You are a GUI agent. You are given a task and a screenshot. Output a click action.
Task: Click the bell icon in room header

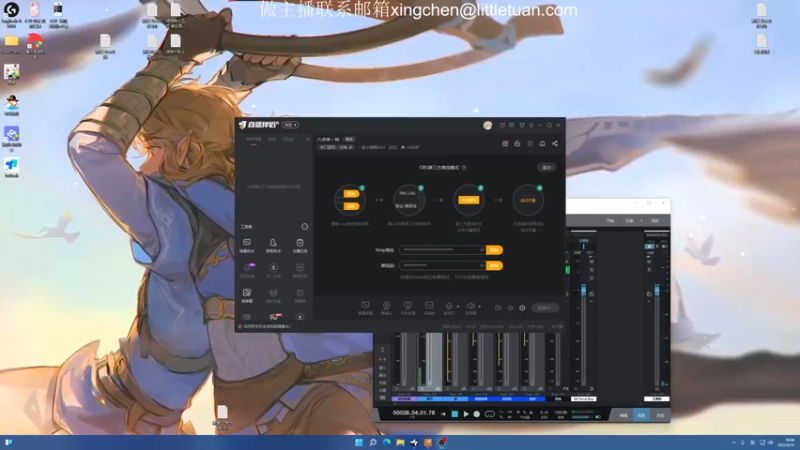pyautogui.click(x=542, y=144)
